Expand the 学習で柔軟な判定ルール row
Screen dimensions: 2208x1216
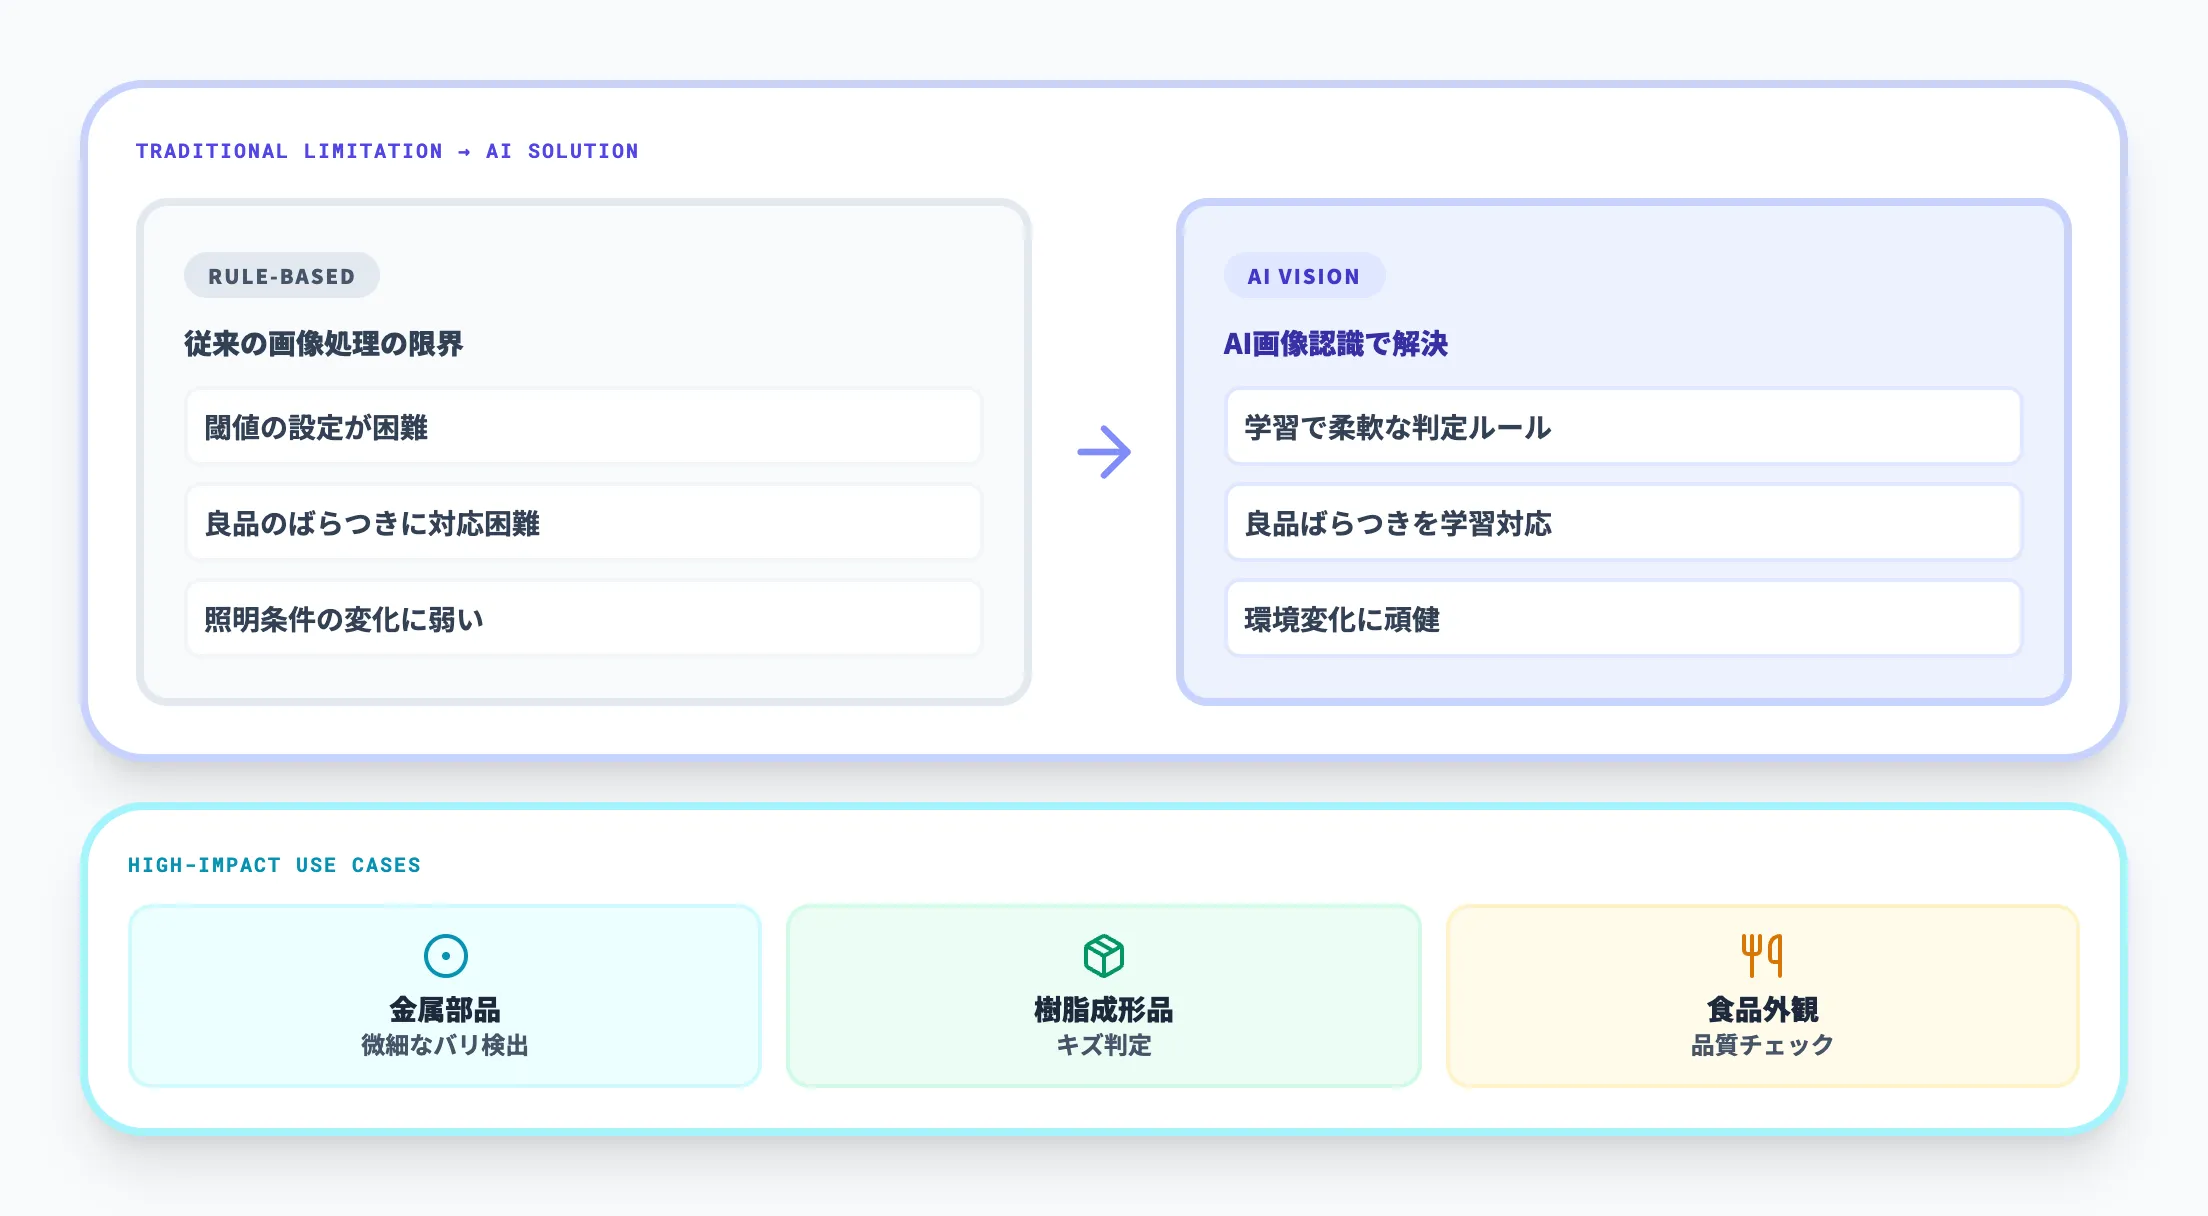pos(1624,428)
